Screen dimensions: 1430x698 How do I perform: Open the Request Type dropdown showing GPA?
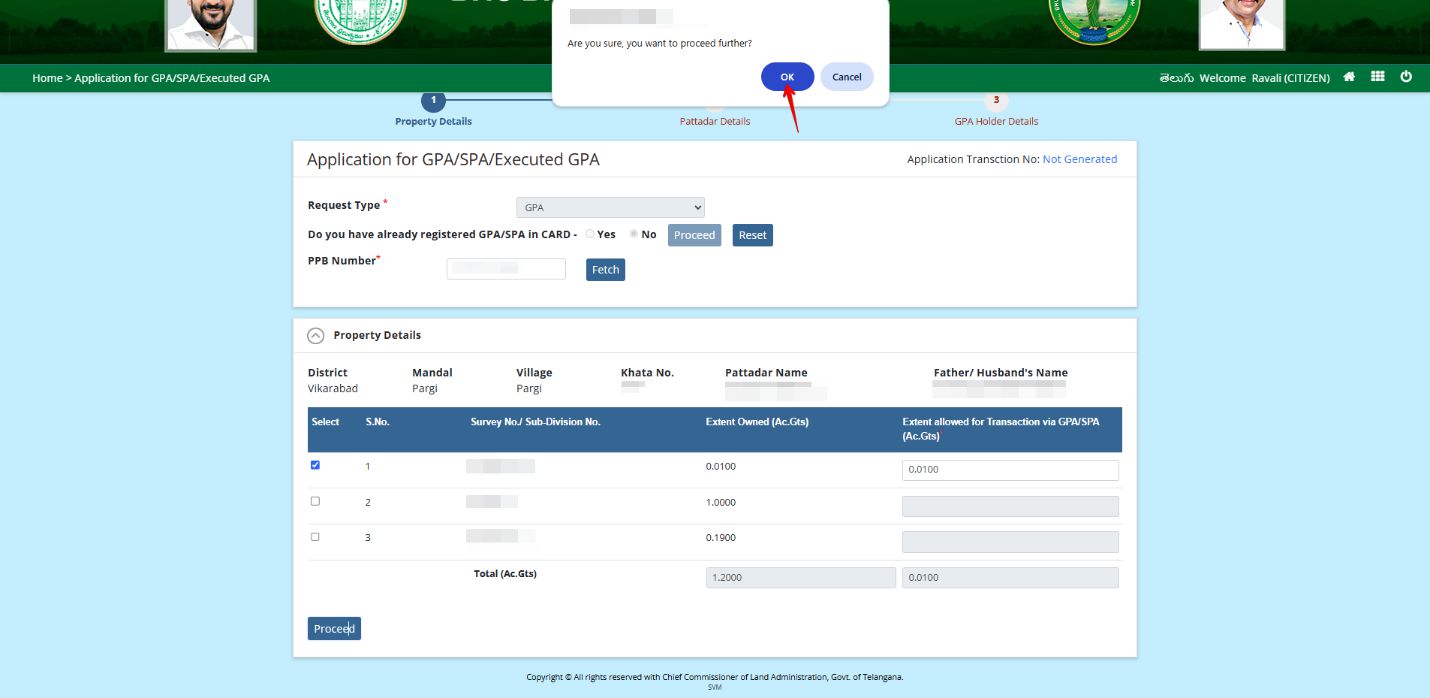point(610,207)
